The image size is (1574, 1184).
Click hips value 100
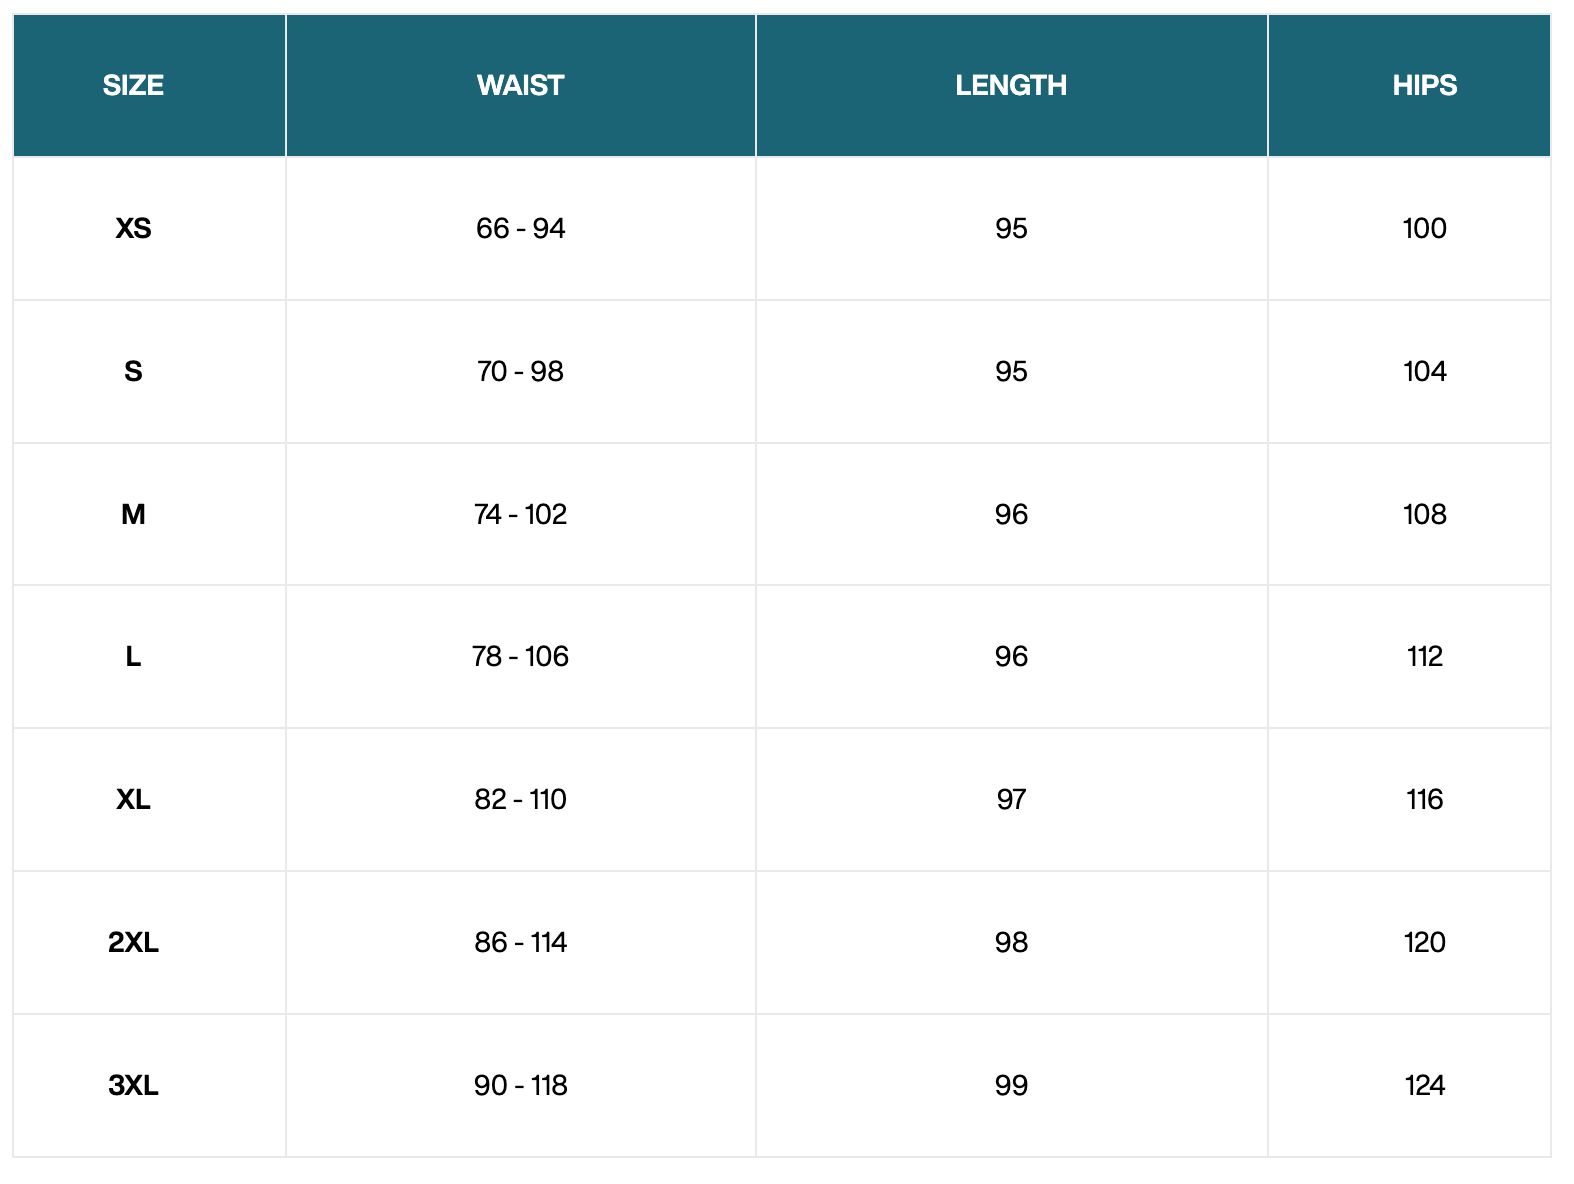(x=1424, y=229)
